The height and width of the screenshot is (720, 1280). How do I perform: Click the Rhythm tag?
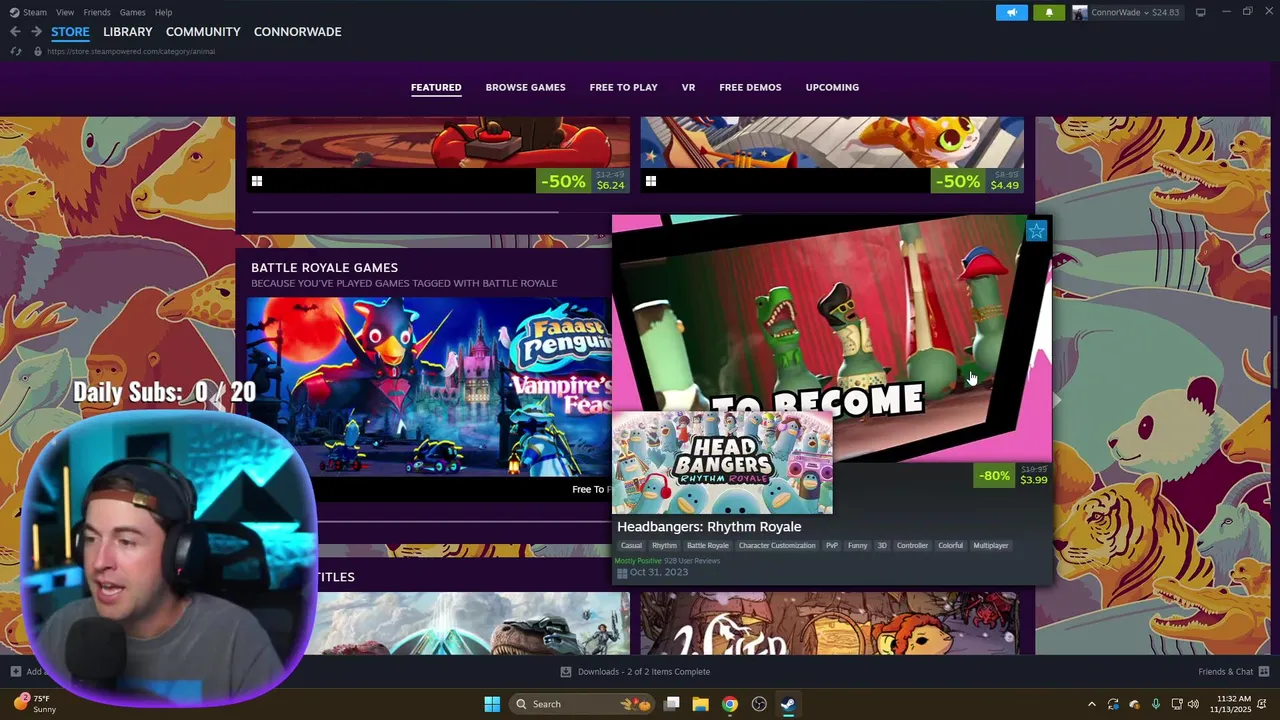click(x=664, y=546)
